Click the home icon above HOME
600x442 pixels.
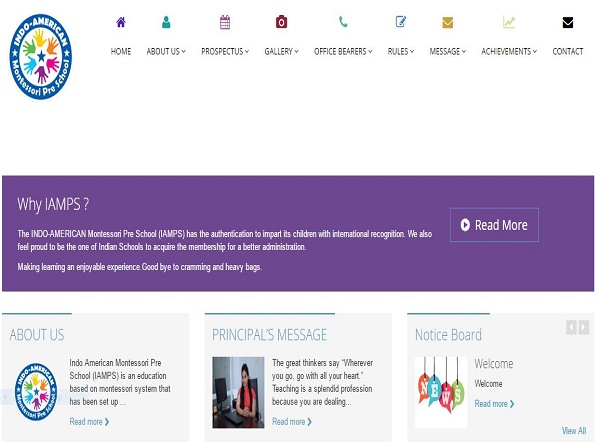point(121,22)
